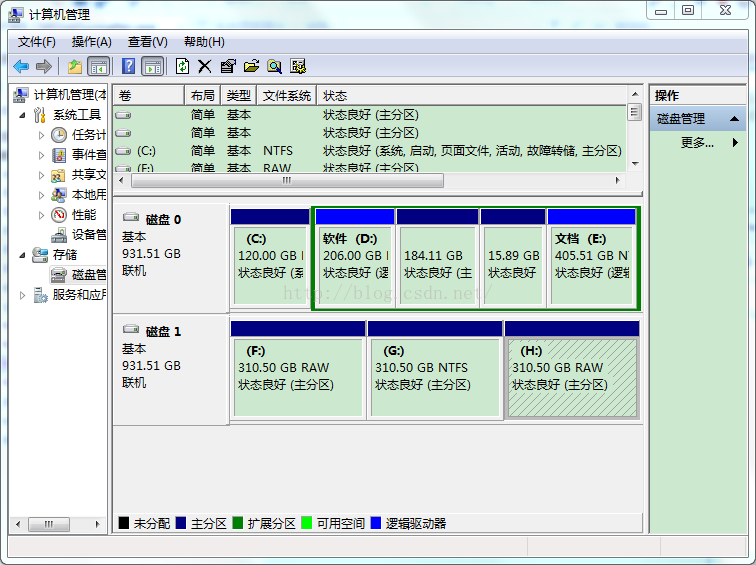Expand the 事件查看器 tree node
This screenshot has width=756, height=565.
click(x=41, y=155)
